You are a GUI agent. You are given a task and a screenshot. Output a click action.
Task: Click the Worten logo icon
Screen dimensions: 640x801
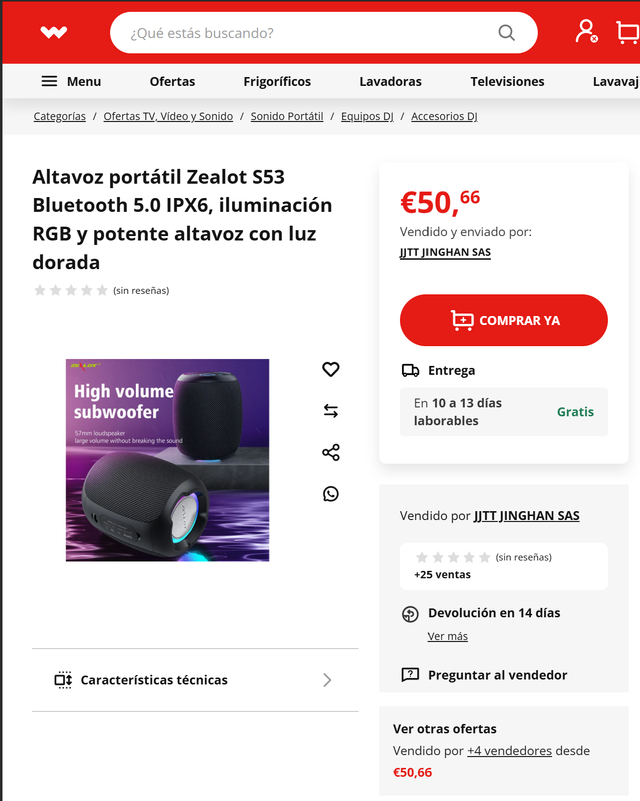pos(54,33)
